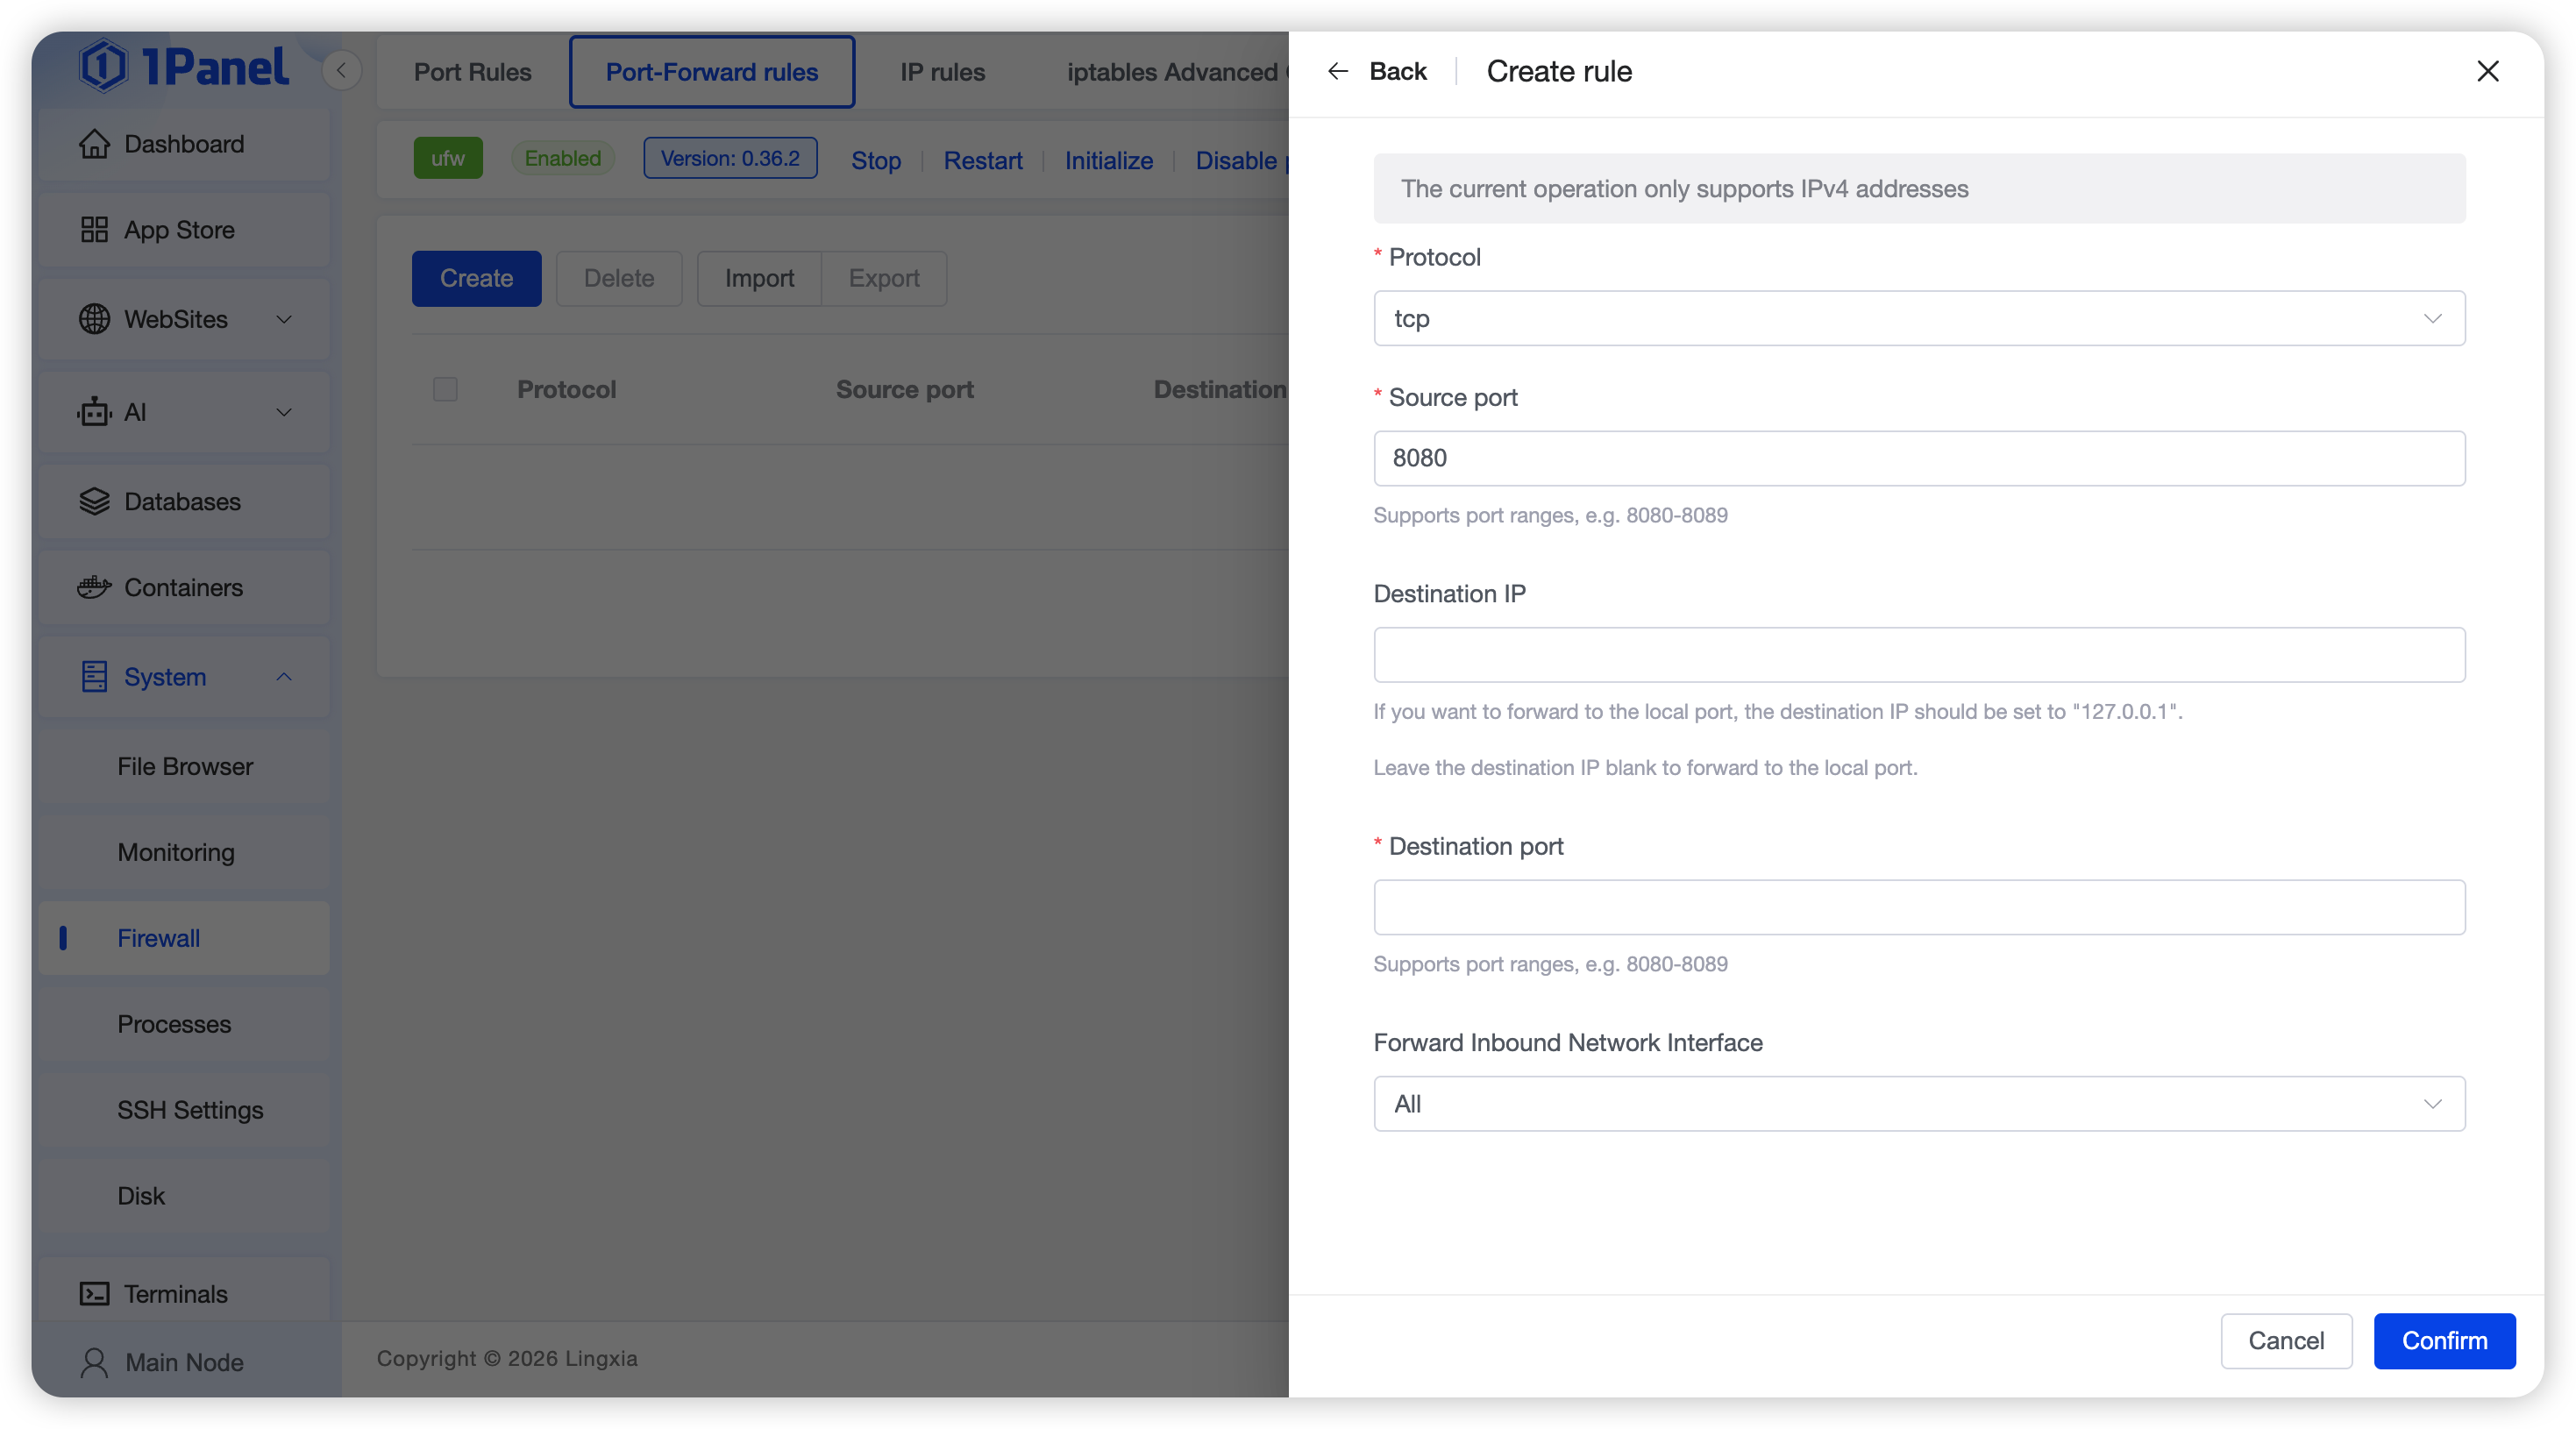Toggle the select-all checkbox in table header
2576x1429 pixels.
[x=445, y=389]
